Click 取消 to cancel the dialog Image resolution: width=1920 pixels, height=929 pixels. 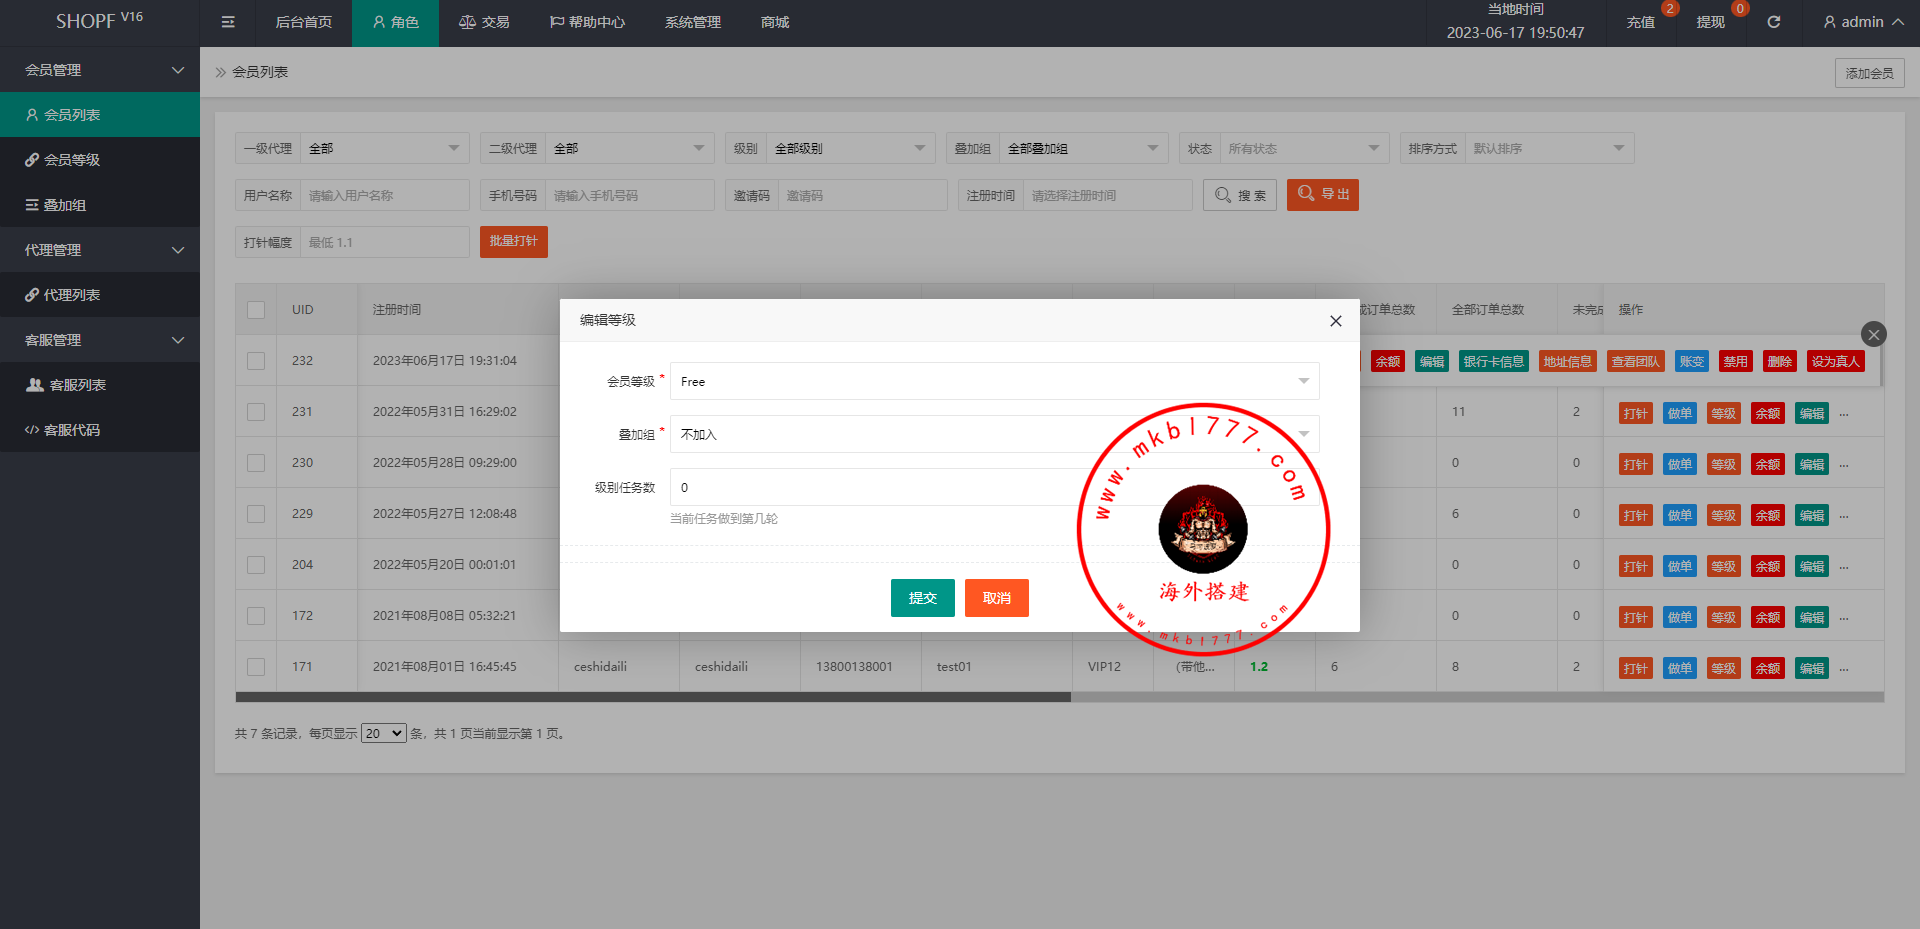pyautogui.click(x=997, y=598)
